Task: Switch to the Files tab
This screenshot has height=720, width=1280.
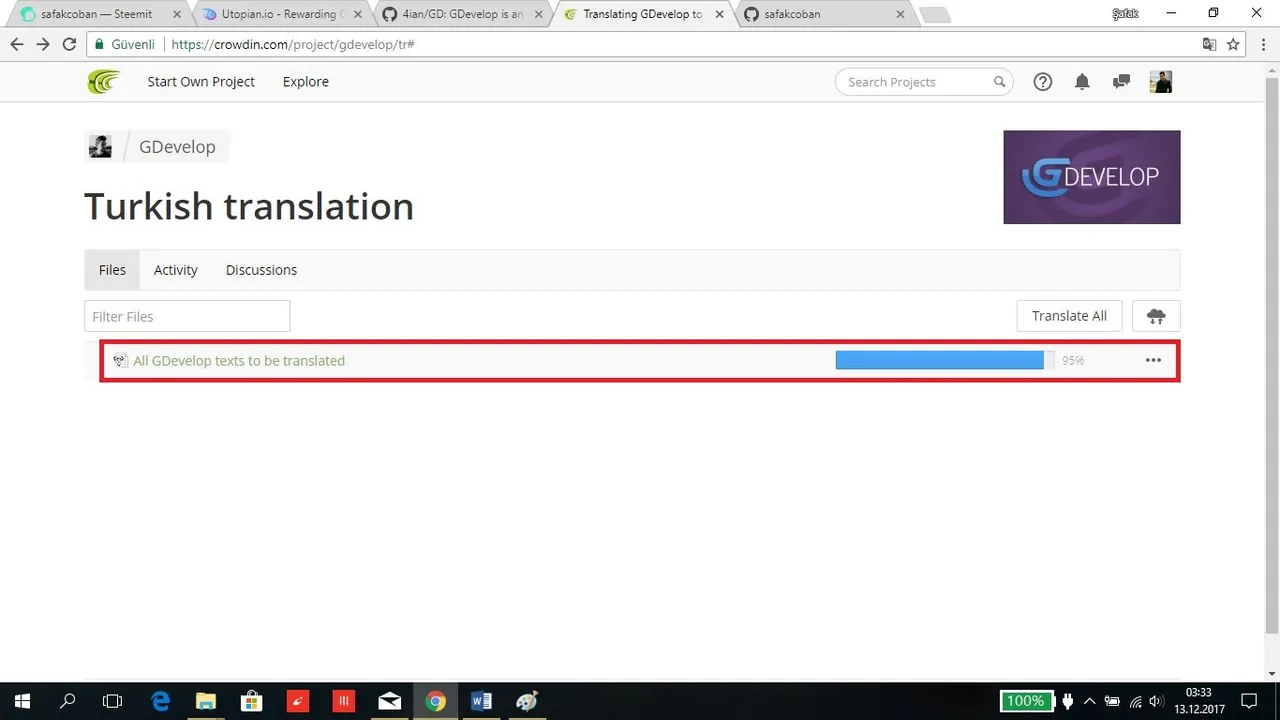Action: tap(112, 270)
